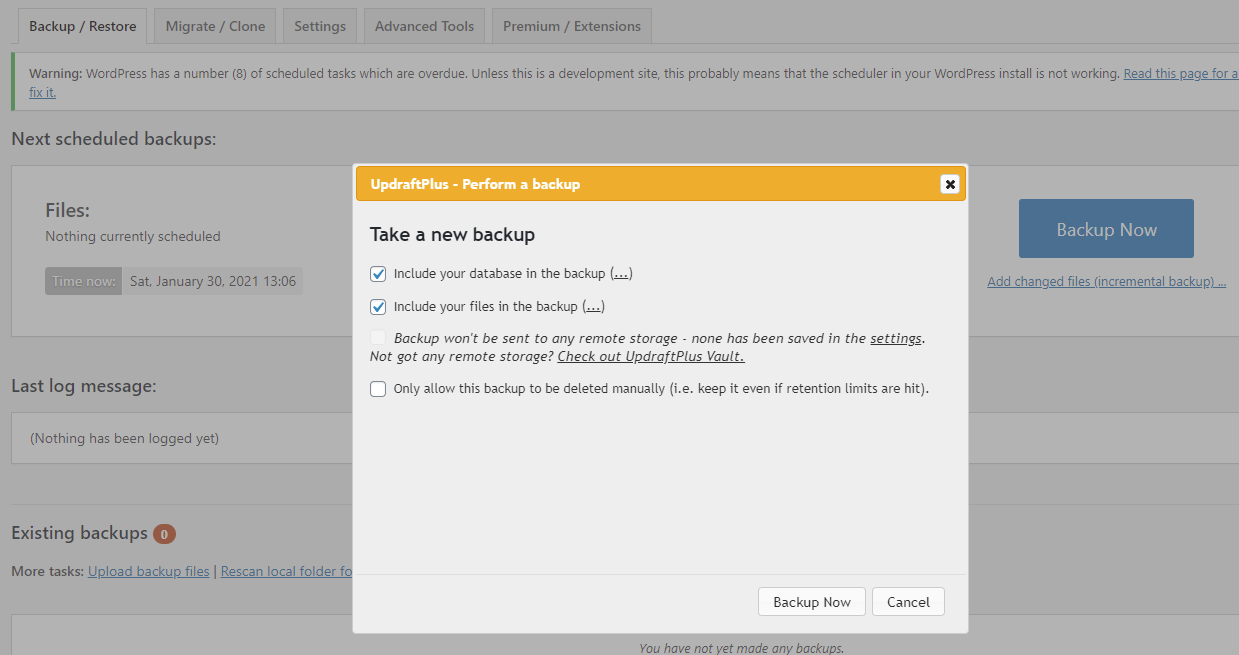Open the Settings tab
1239x655 pixels.
(x=320, y=27)
